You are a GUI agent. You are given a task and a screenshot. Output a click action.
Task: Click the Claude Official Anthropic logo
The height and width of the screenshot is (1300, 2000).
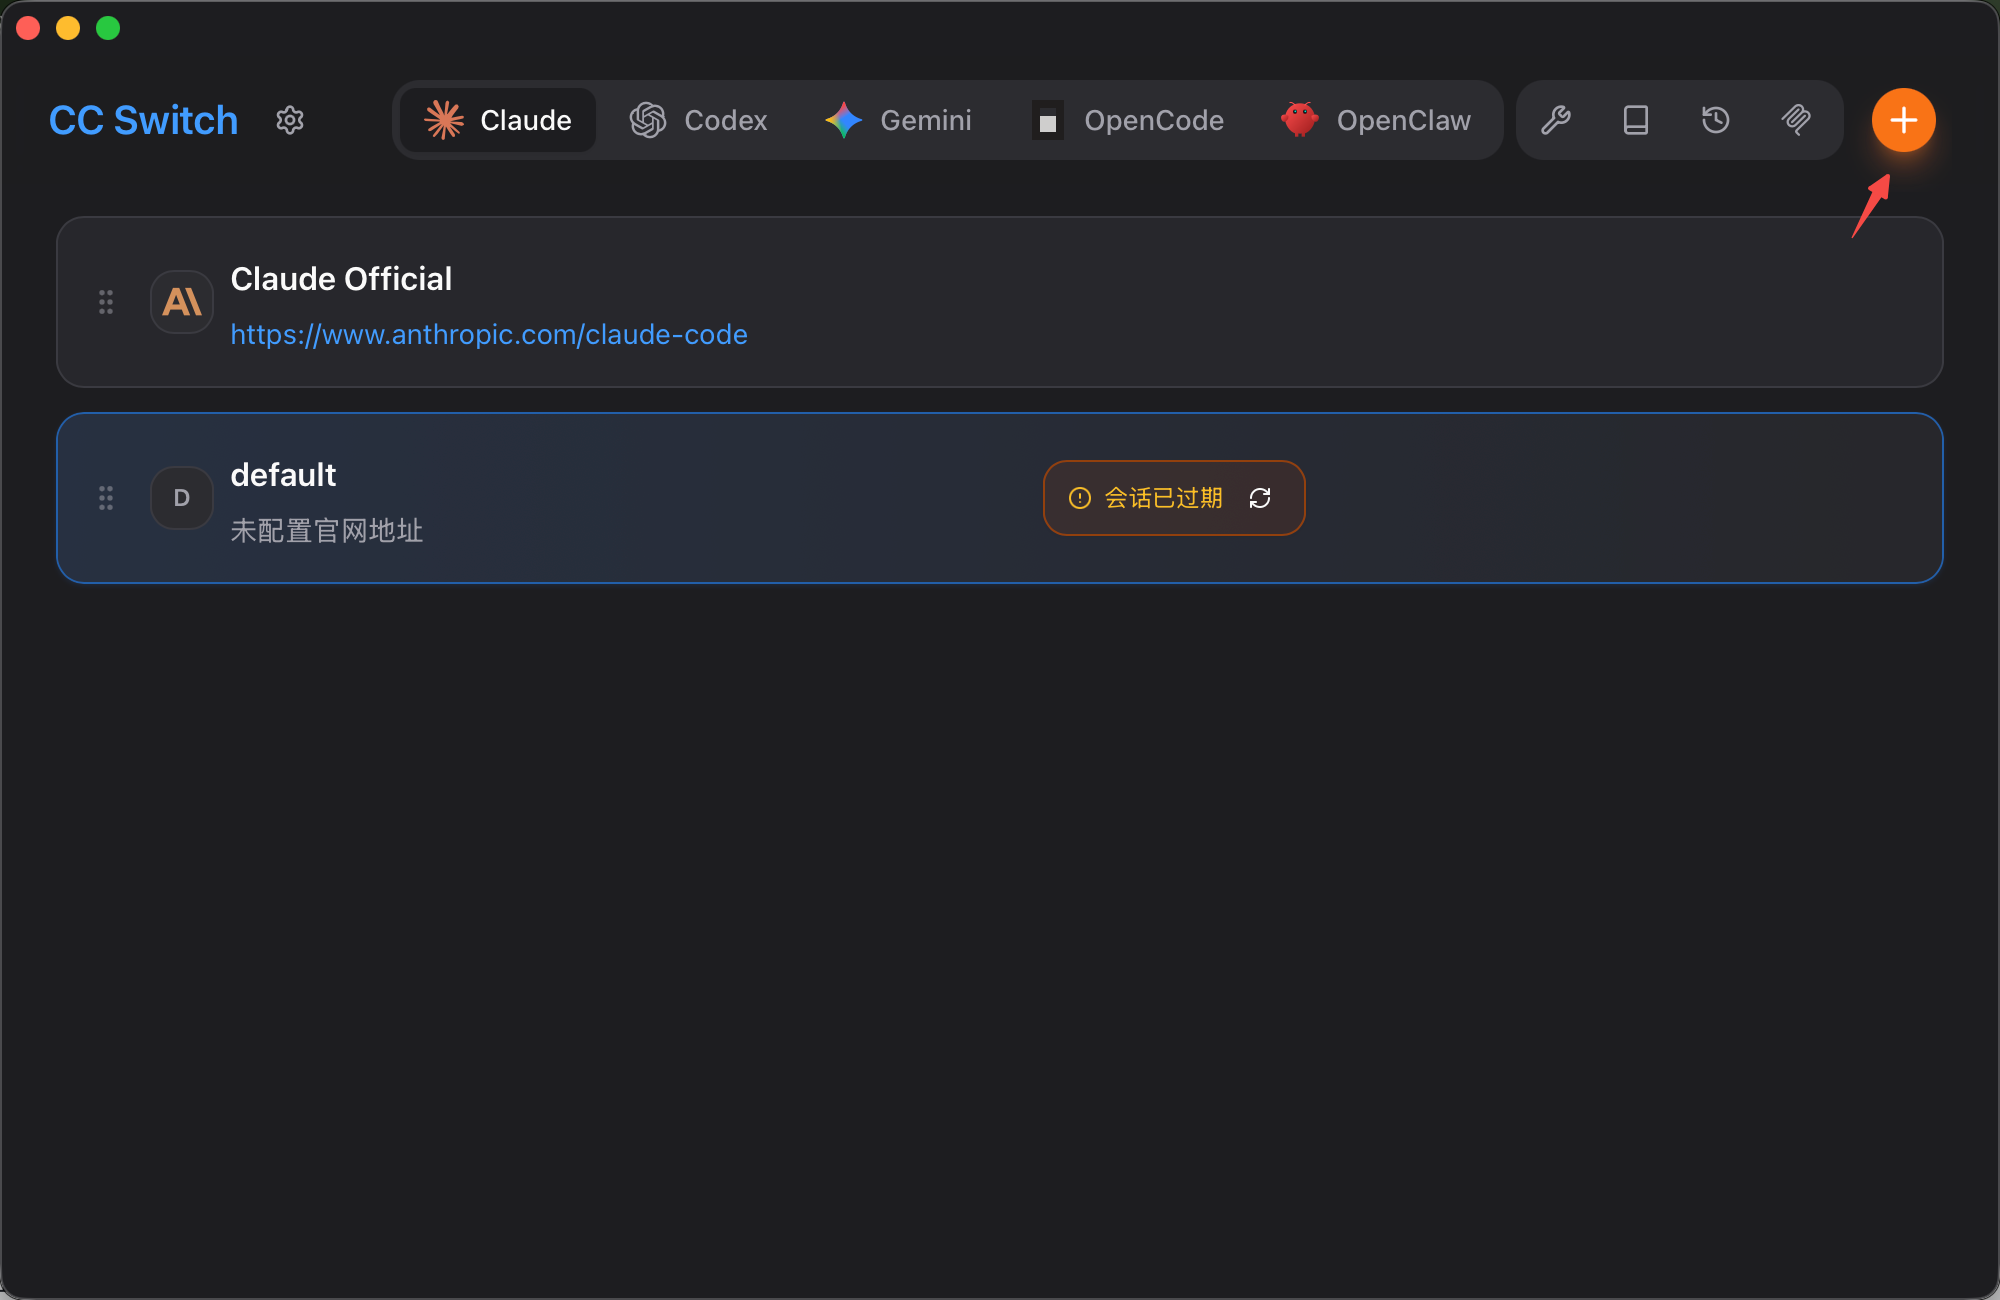[182, 302]
